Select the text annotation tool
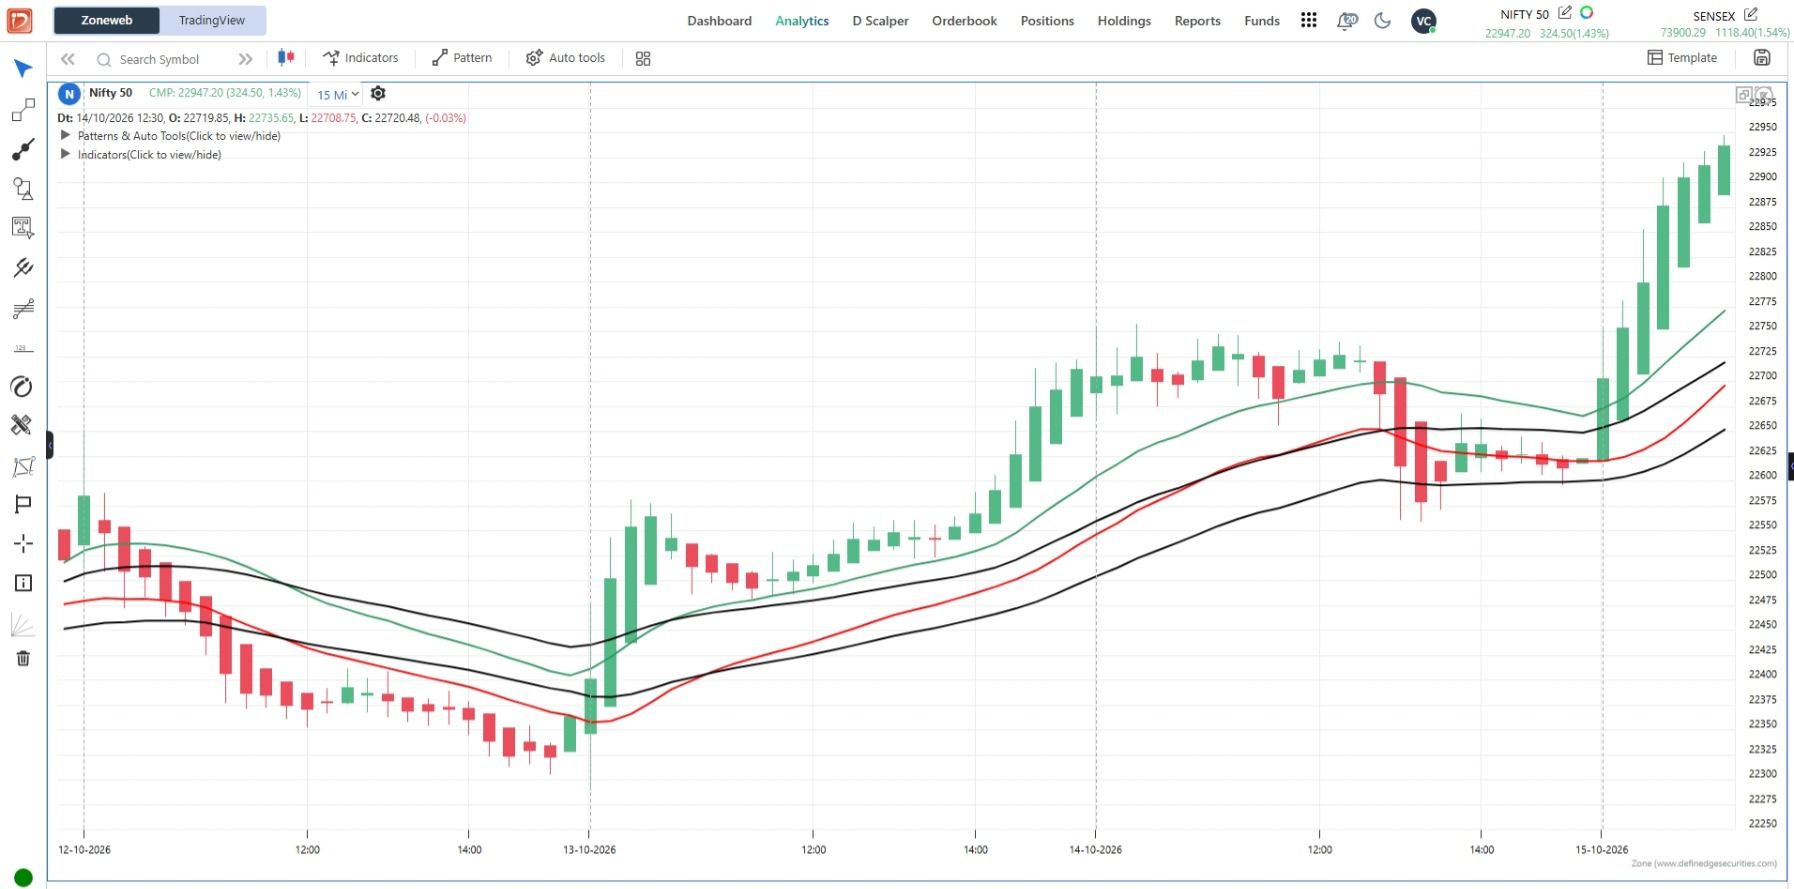Image resolution: width=1794 pixels, height=889 pixels. [23, 228]
